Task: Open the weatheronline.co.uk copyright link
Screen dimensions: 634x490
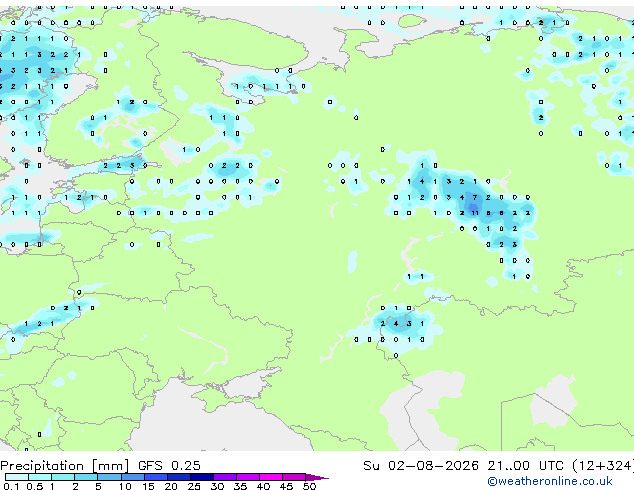Action: tap(550, 481)
